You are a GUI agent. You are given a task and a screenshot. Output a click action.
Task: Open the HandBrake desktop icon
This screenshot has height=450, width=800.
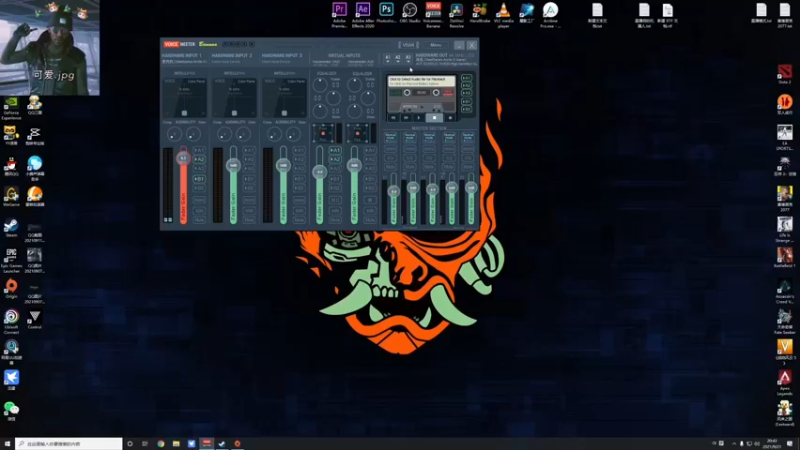click(x=480, y=13)
